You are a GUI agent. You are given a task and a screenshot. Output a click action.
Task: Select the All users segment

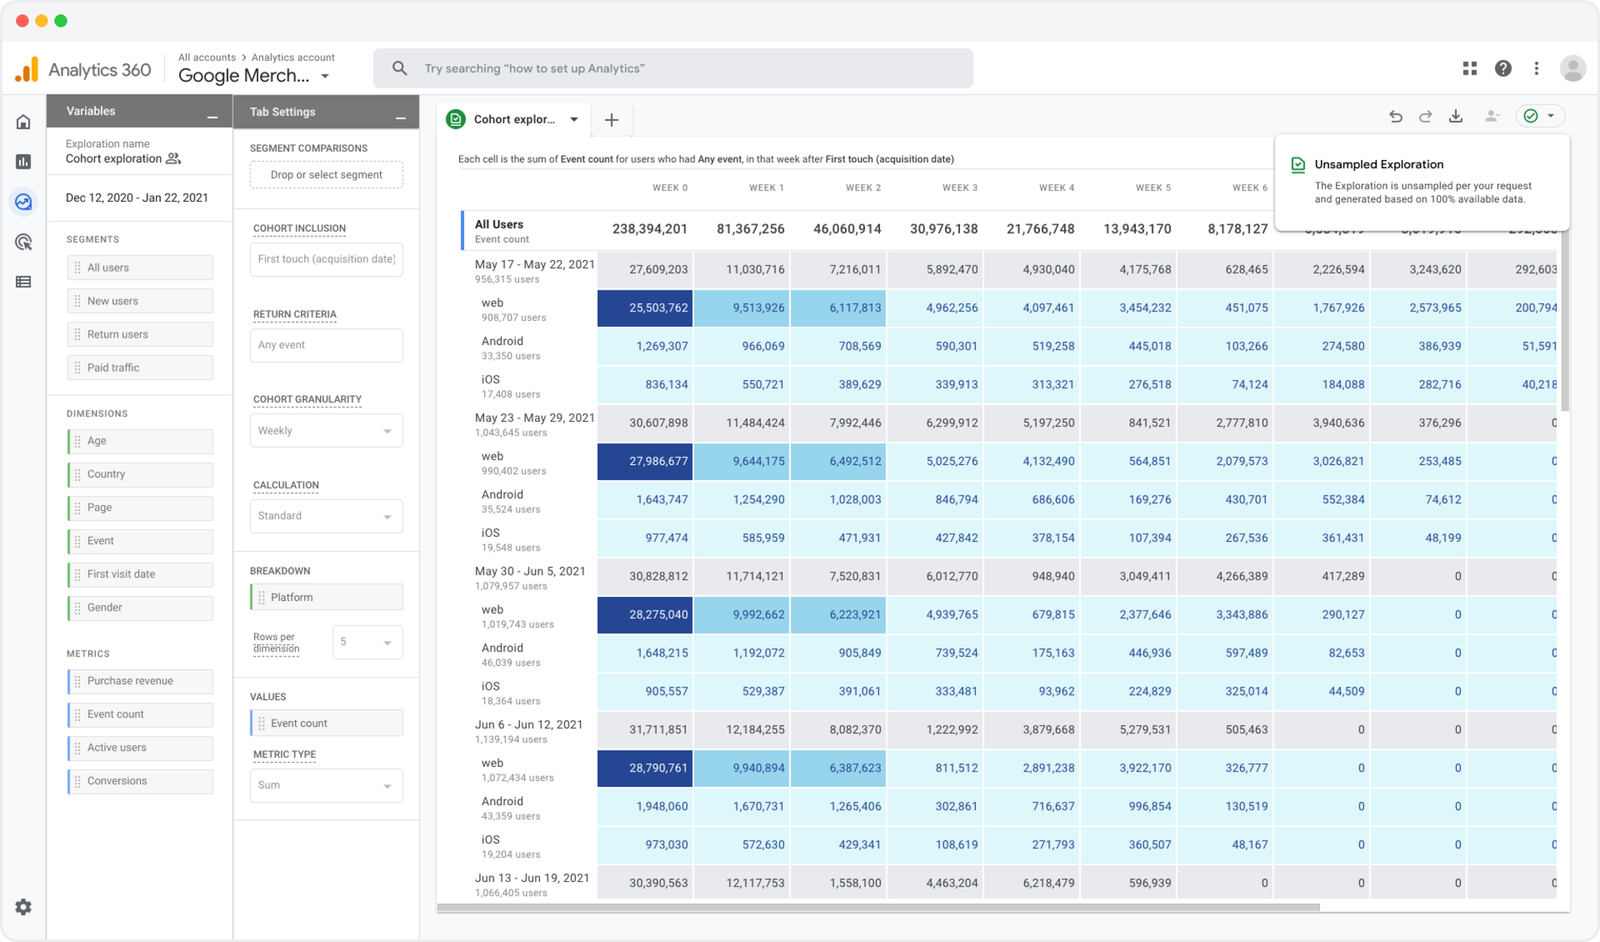pyautogui.click(x=140, y=268)
